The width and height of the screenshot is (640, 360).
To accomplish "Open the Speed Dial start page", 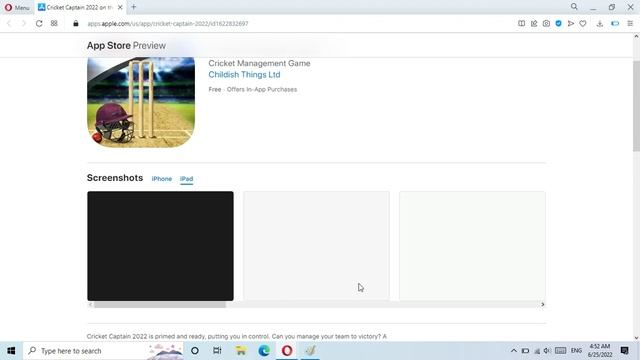I will tap(54, 24).
